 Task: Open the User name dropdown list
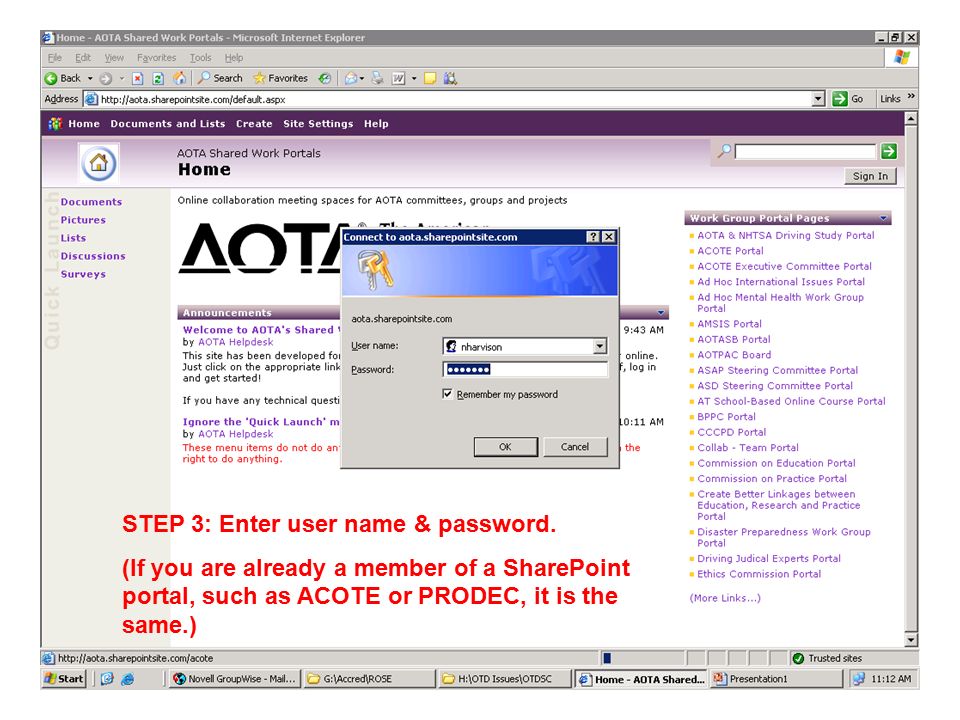(600, 347)
